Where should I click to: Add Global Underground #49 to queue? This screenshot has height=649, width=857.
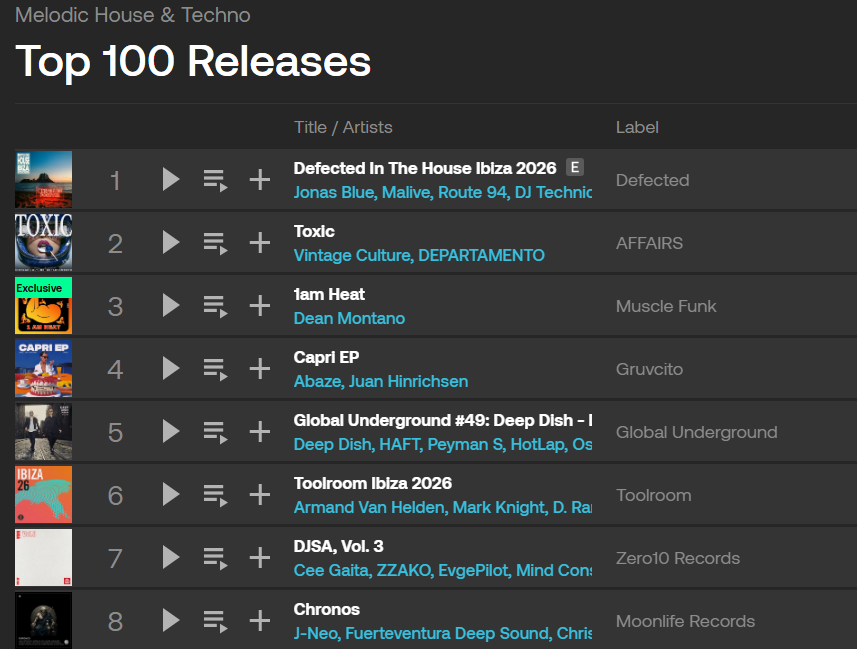215,432
